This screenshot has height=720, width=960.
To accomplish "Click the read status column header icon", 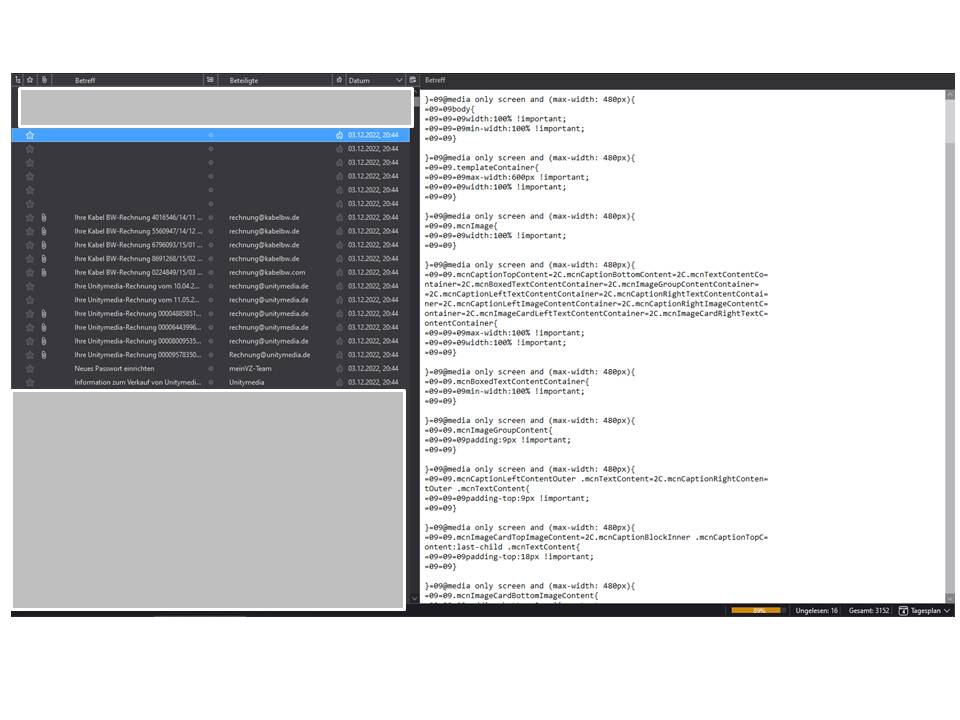I will click(210, 80).
